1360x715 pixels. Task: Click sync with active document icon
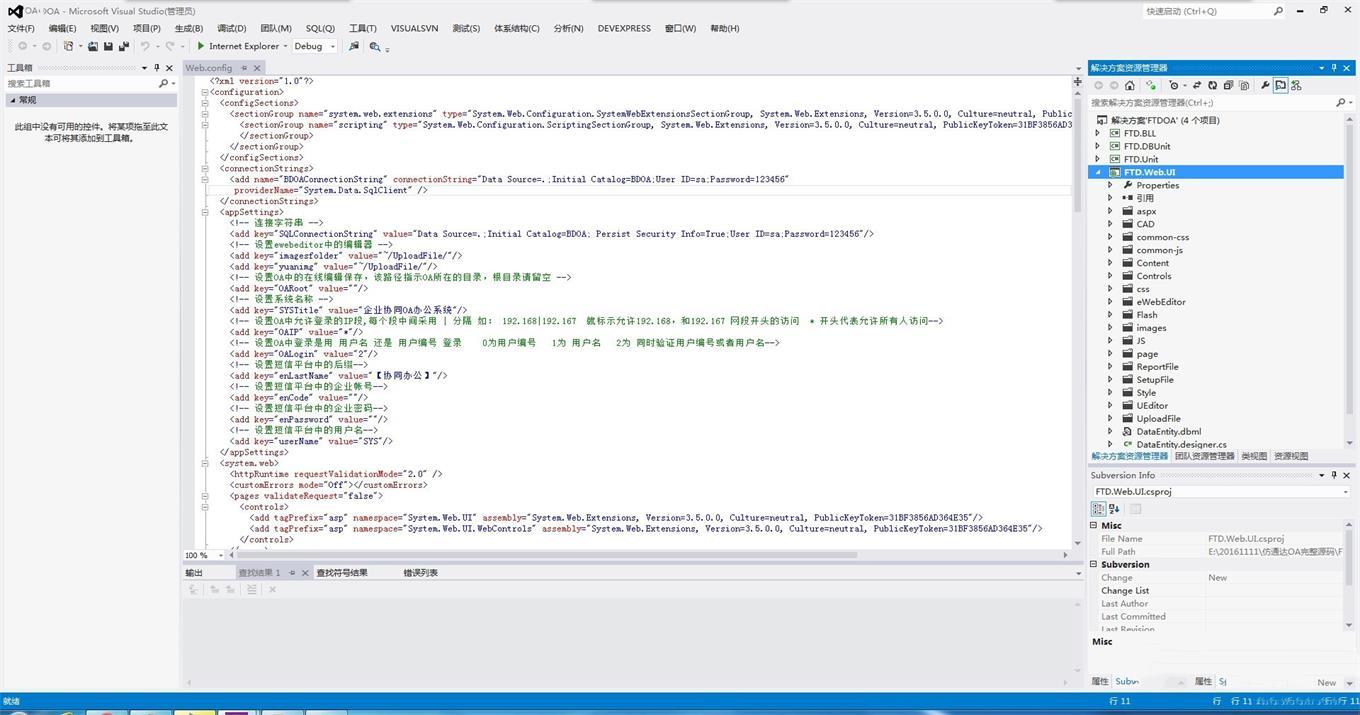(1197, 85)
